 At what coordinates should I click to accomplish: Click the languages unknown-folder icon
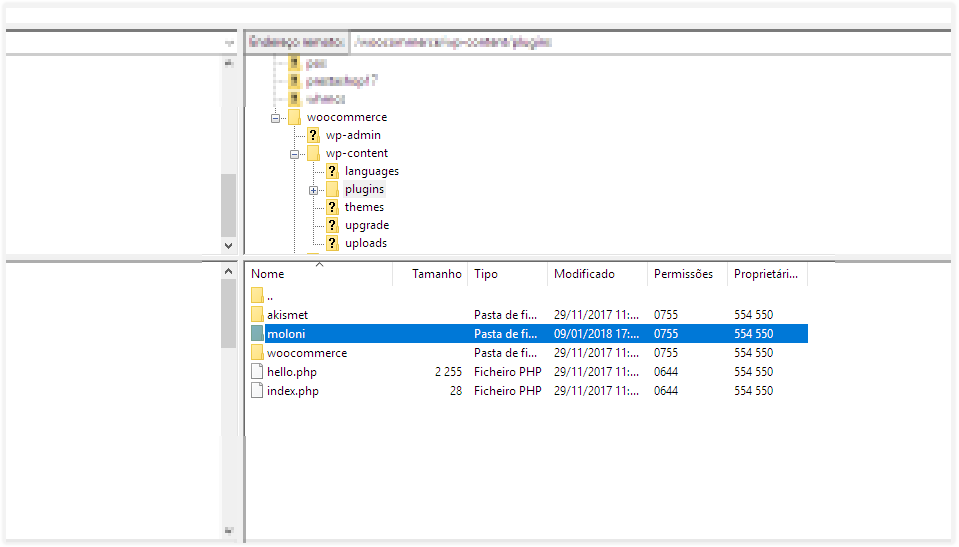(332, 171)
